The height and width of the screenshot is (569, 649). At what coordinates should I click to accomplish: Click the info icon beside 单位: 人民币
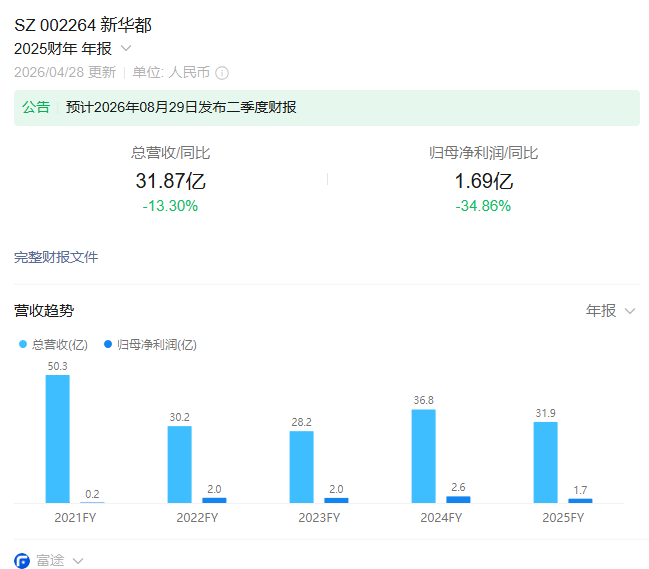click(x=222, y=73)
